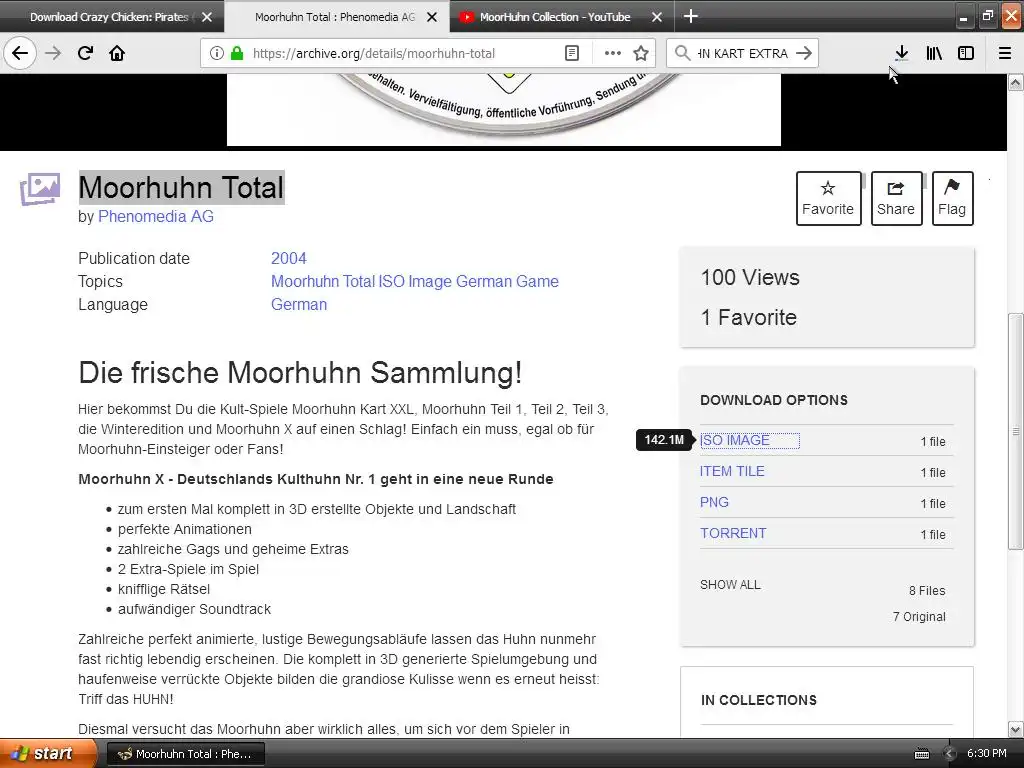
Task: Click the browser forward arrow
Action: pyautogui.click(x=53, y=53)
